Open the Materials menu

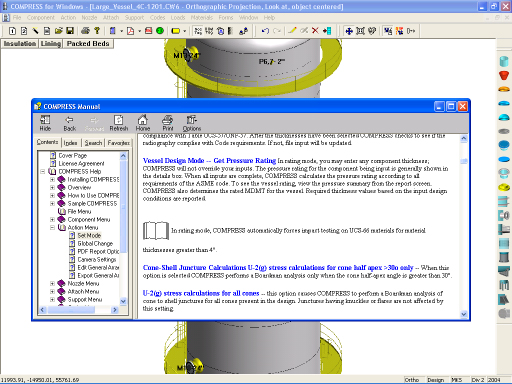point(202,18)
